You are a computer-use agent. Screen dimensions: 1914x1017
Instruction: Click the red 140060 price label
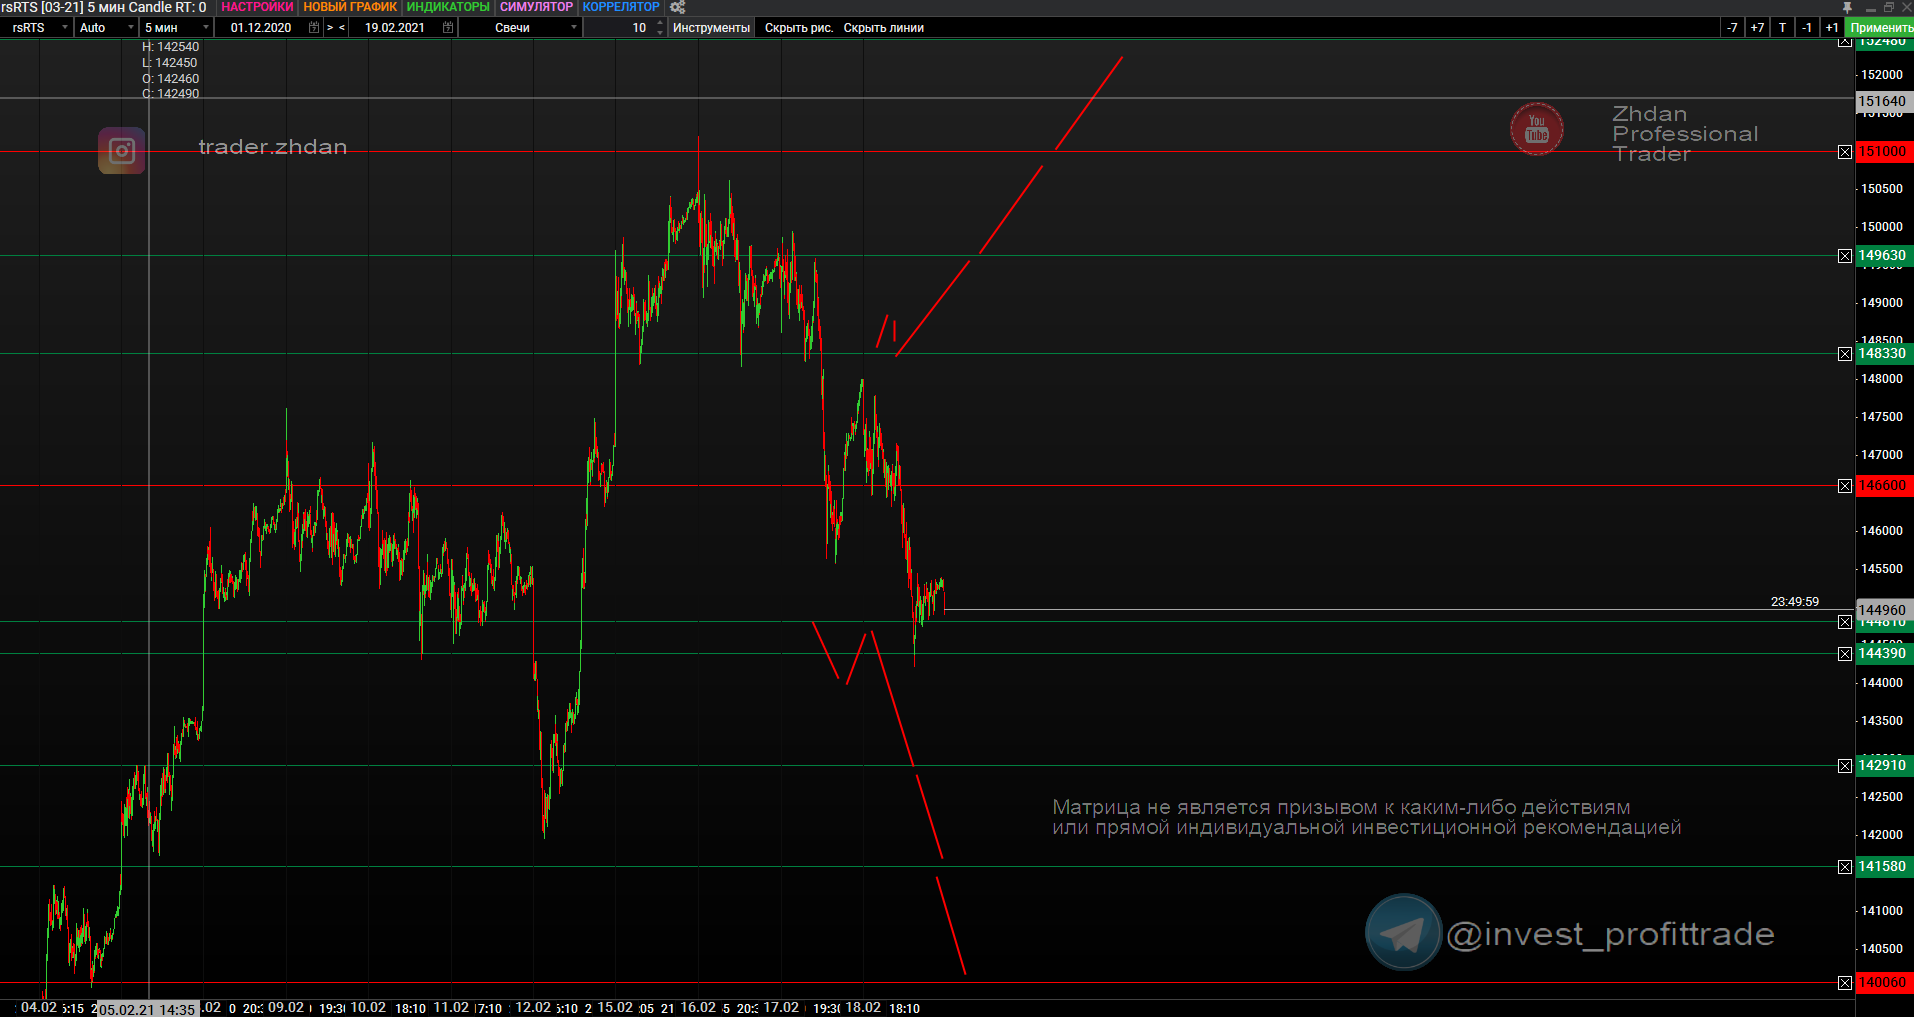pyautogui.click(x=1884, y=983)
